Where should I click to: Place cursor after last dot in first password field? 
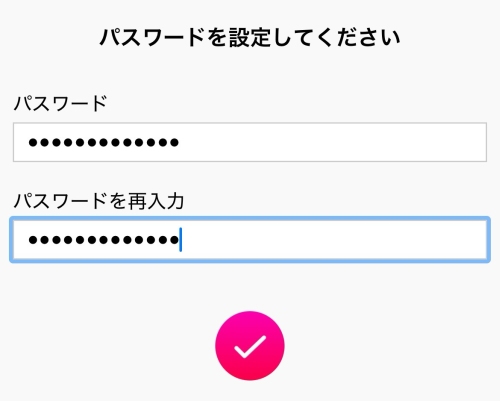pyautogui.click(x=180, y=143)
